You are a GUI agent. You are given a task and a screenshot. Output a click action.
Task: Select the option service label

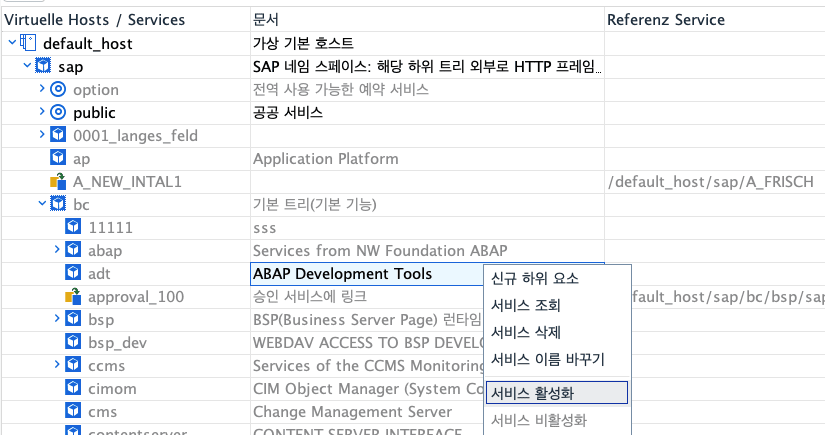point(96,90)
